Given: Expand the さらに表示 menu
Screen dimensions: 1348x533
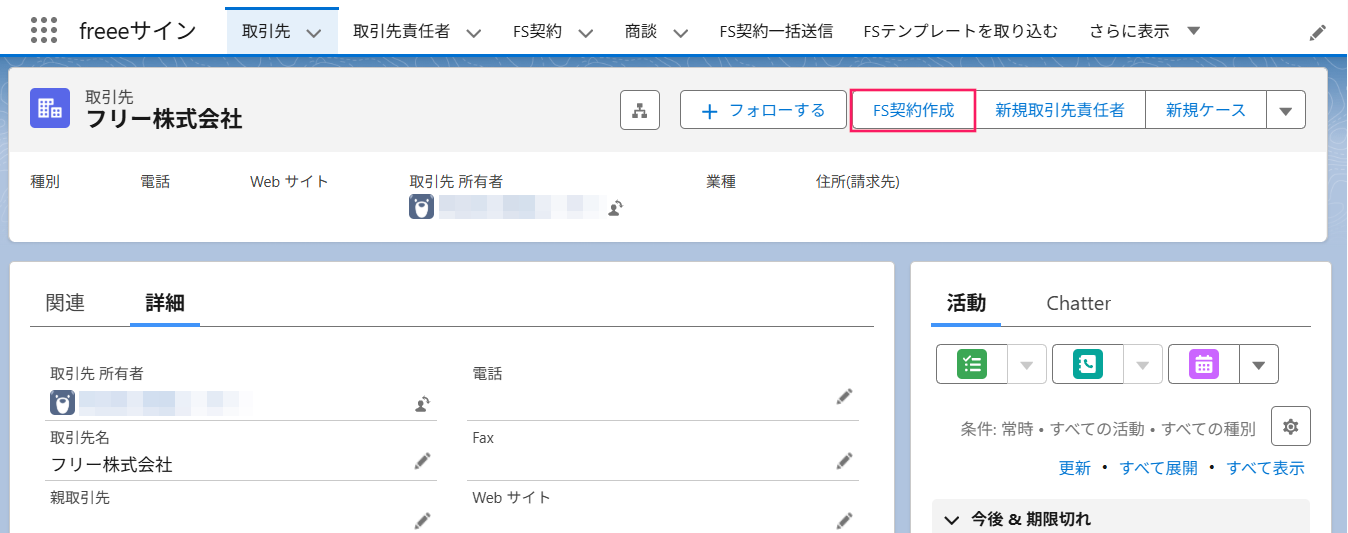Looking at the screenshot, I should (x=1146, y=31).
